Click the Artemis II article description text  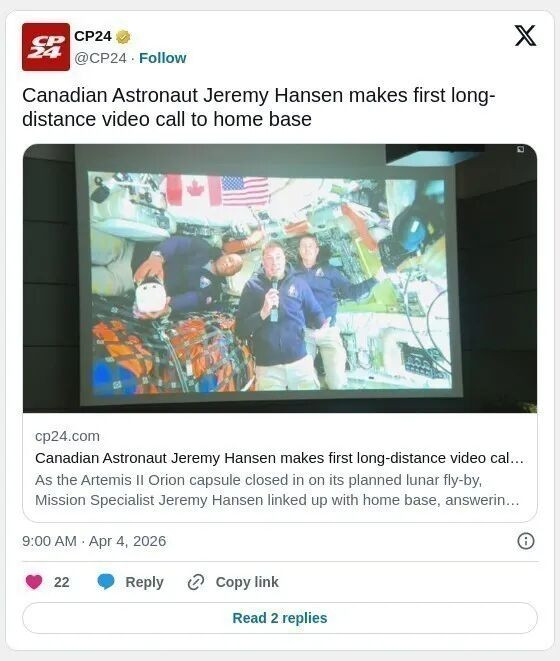277,490
